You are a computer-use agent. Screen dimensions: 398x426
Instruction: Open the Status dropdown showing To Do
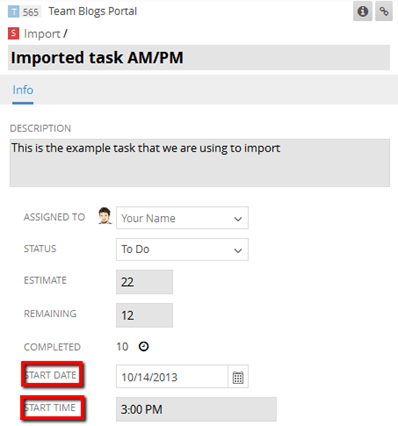click(x=182, y=249)
